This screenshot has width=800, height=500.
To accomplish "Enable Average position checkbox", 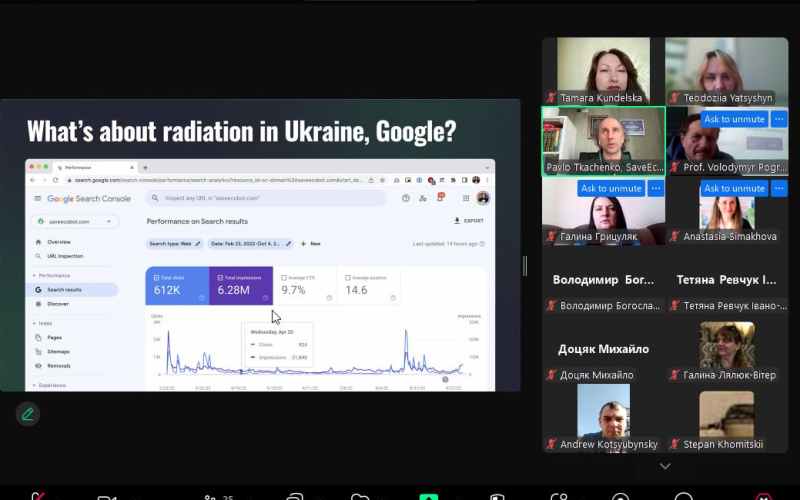I will (x=348, y=278).
